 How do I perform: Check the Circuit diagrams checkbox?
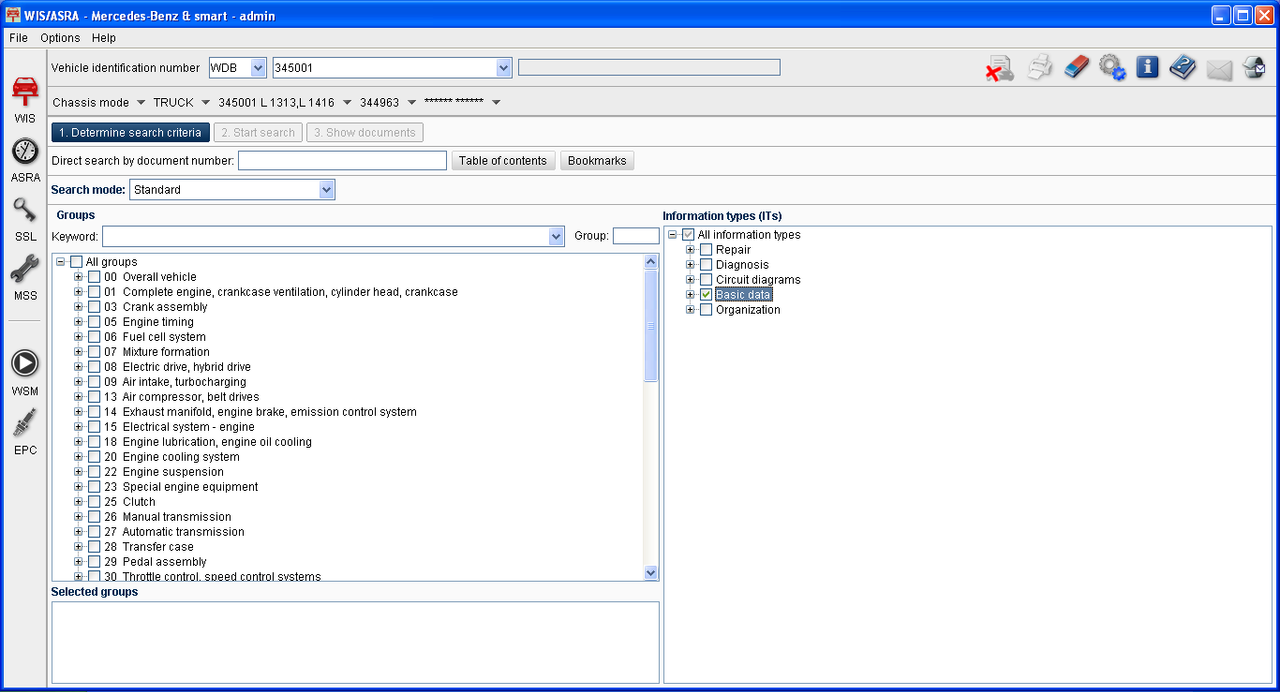(706, 280)
